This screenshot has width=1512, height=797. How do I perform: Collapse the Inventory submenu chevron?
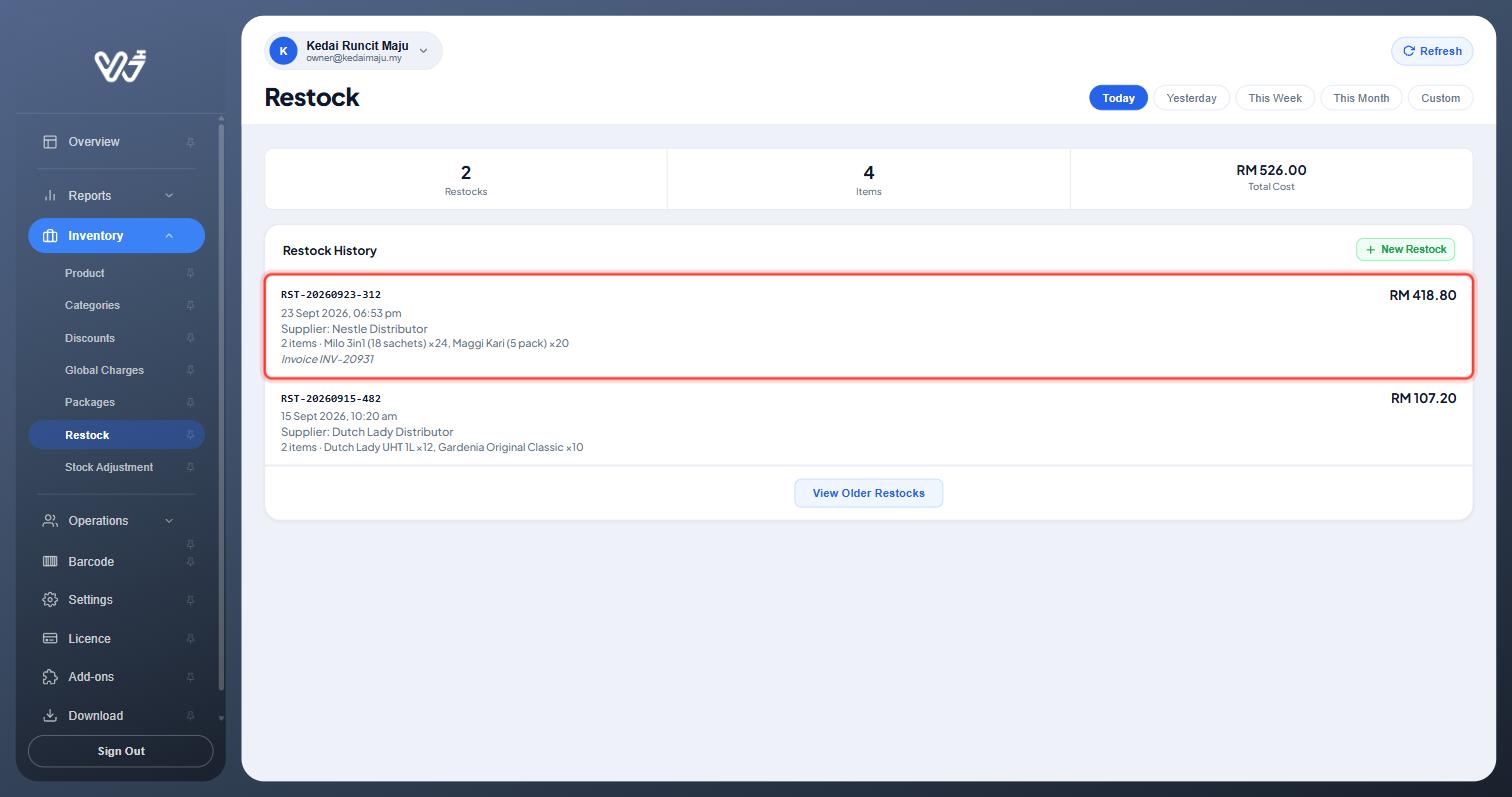(x=169, y=236)
